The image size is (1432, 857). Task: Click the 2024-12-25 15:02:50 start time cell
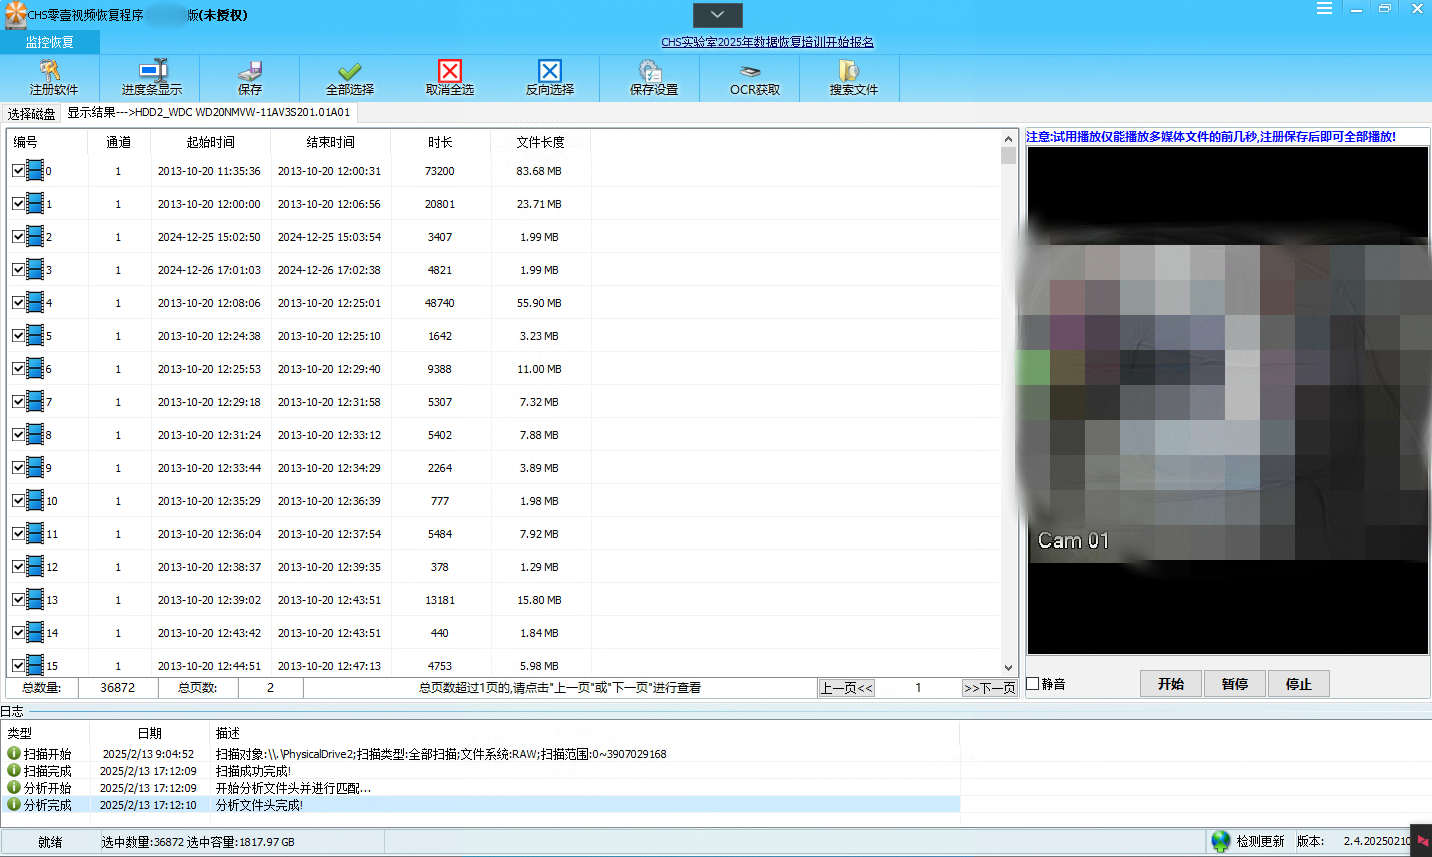209,237
